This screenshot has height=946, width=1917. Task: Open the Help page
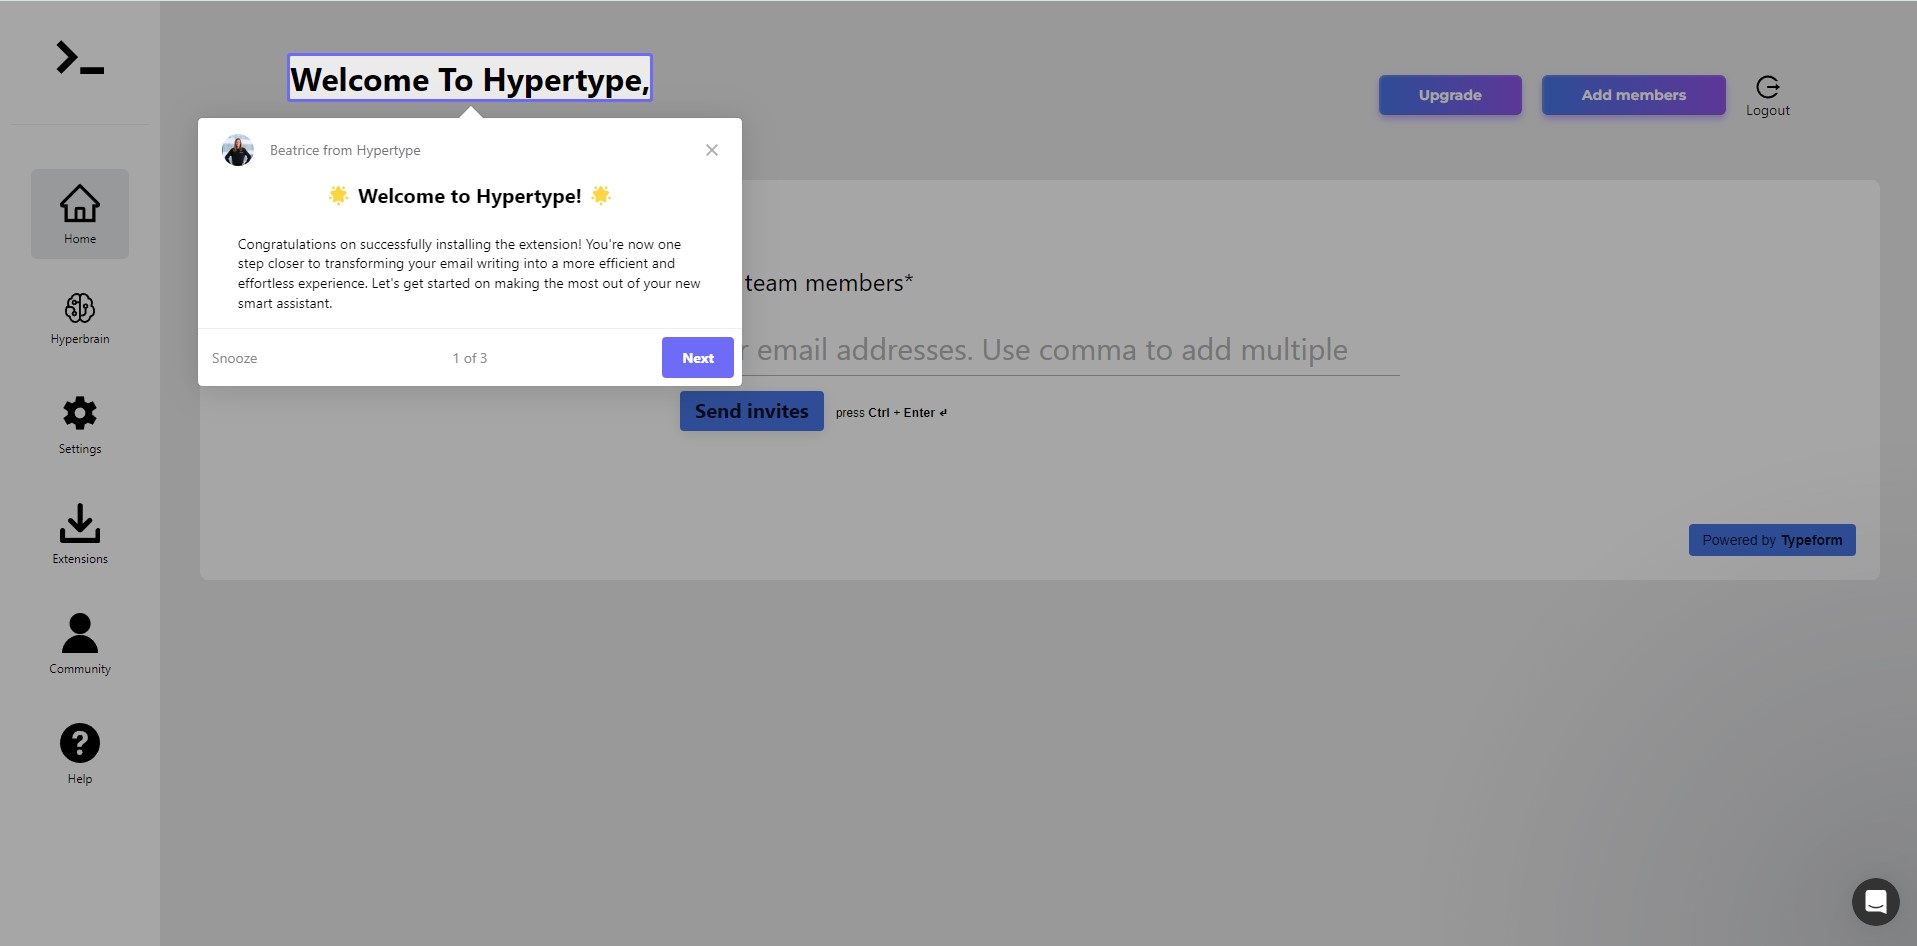click(x=80, y=754)
